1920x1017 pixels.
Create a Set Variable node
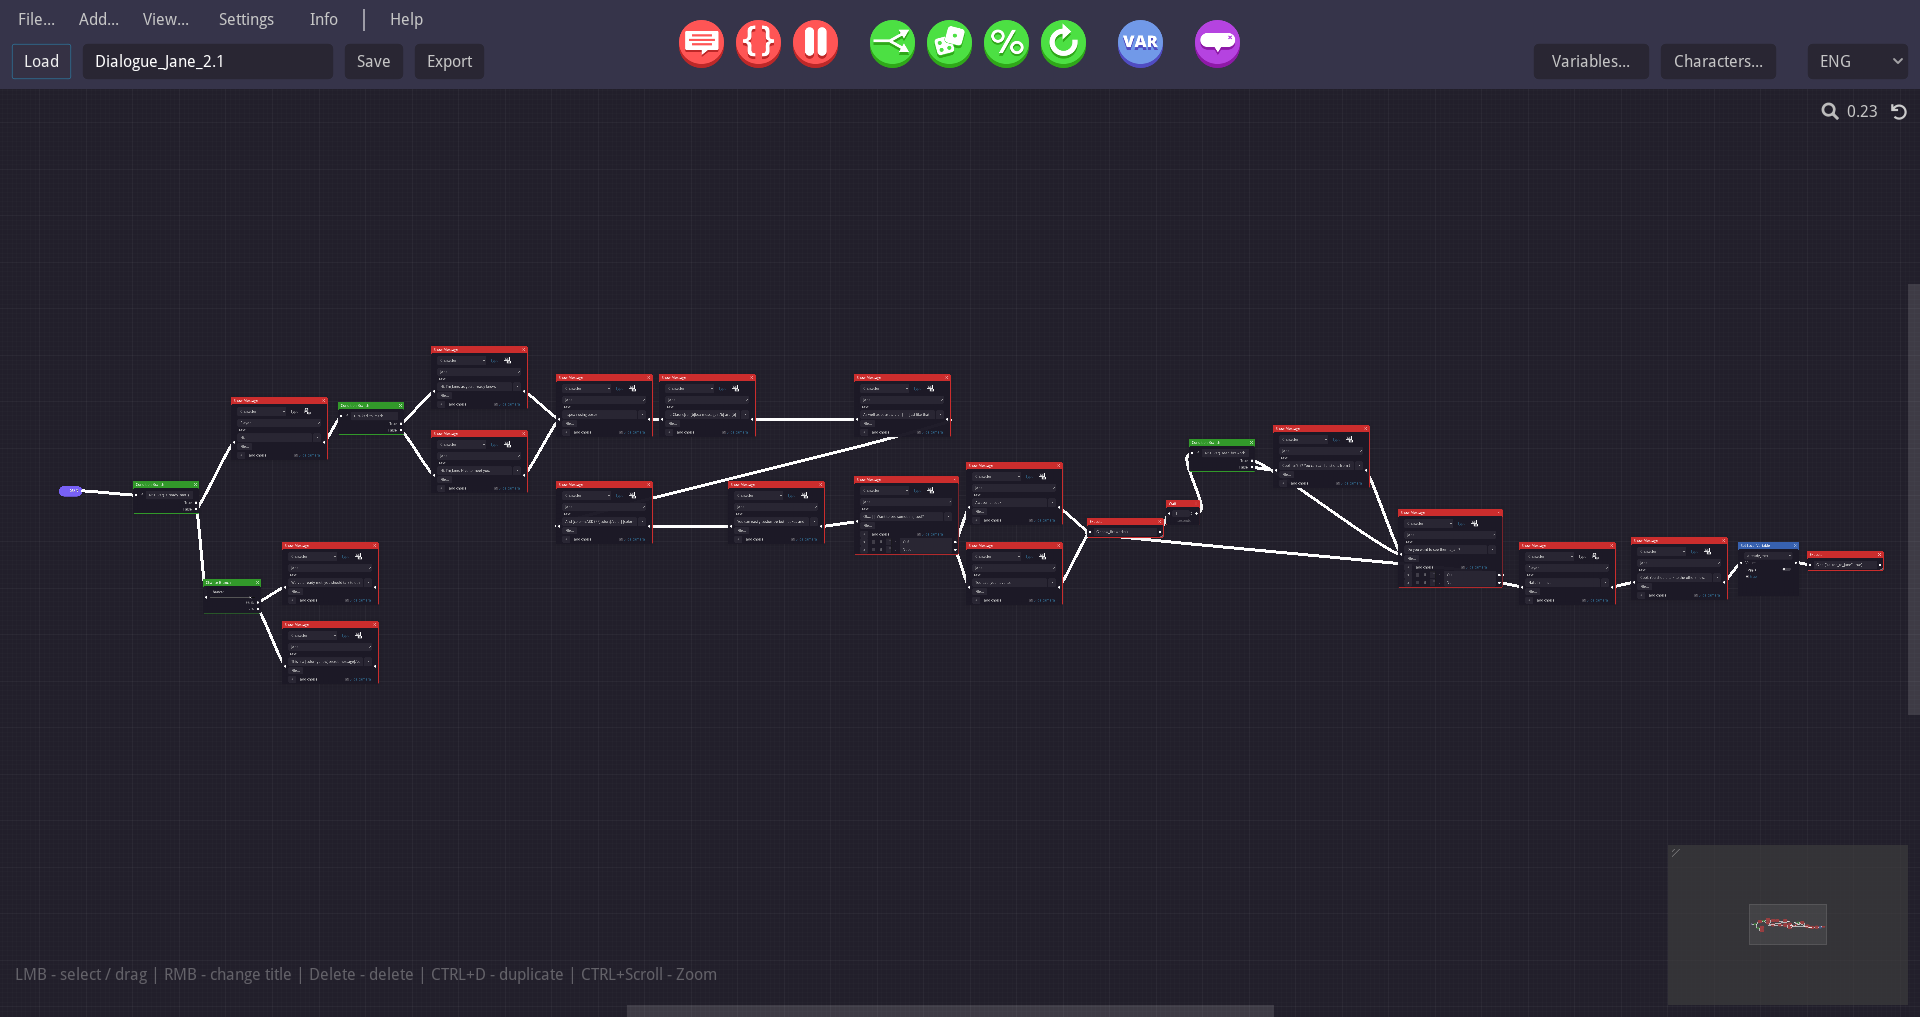coord(1140,43)
